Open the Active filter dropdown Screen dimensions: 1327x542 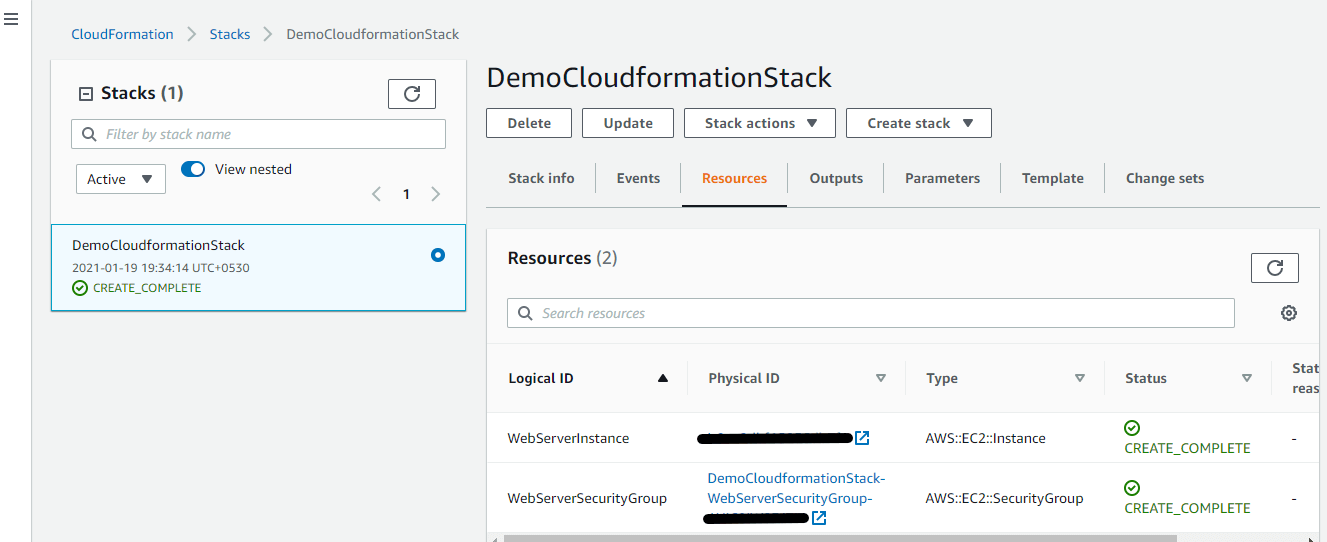pyautogui.click(x=121, y=179)
